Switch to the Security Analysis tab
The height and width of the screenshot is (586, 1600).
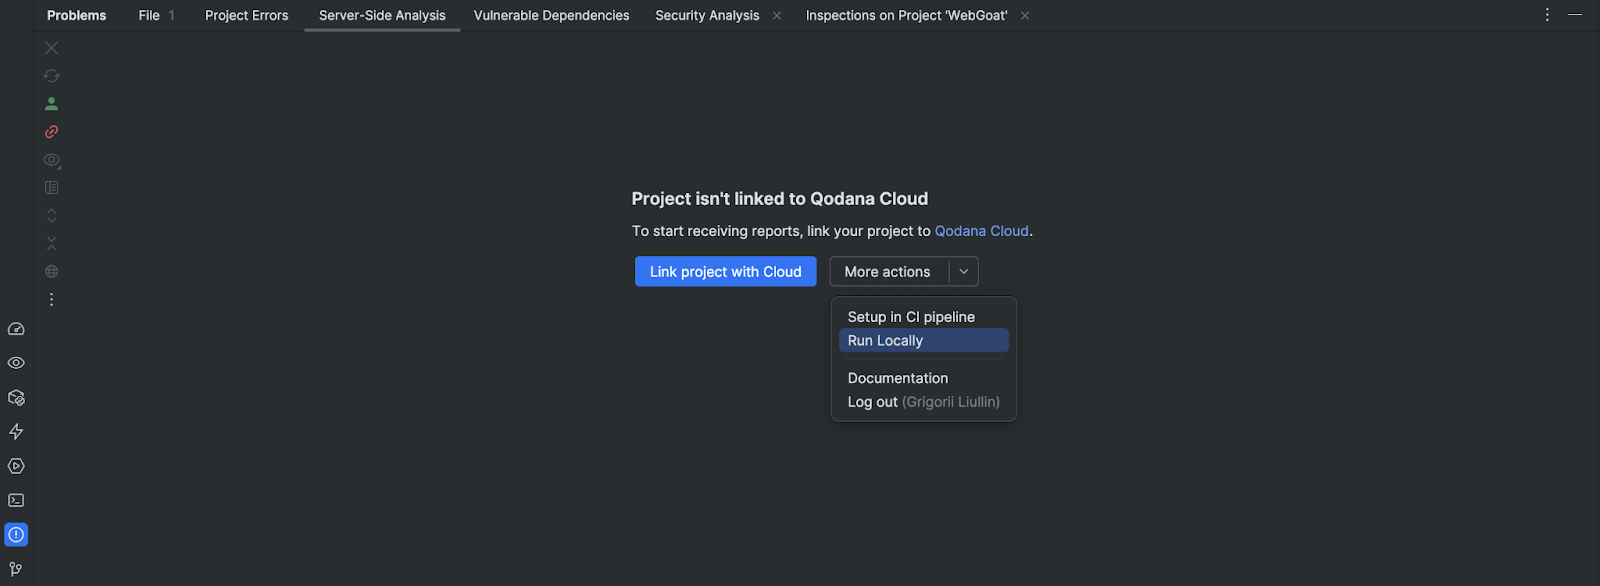coord(707,15)
